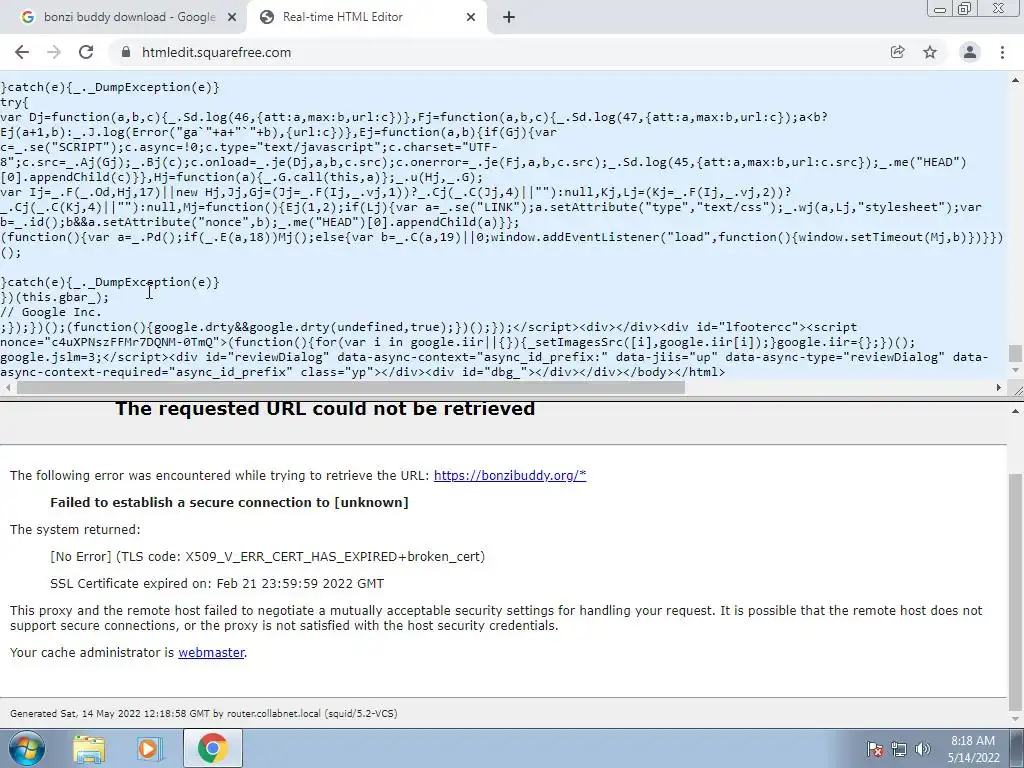1024x768 pixels.
Task: Minimize the Chrome window
Action: coord(940,9)
